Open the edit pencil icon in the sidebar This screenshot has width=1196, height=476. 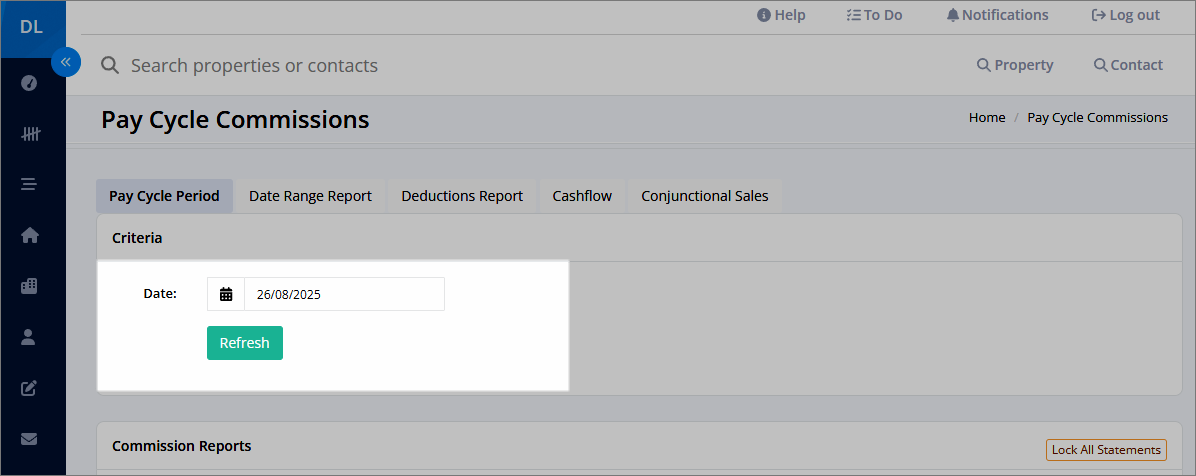(29, 388)
